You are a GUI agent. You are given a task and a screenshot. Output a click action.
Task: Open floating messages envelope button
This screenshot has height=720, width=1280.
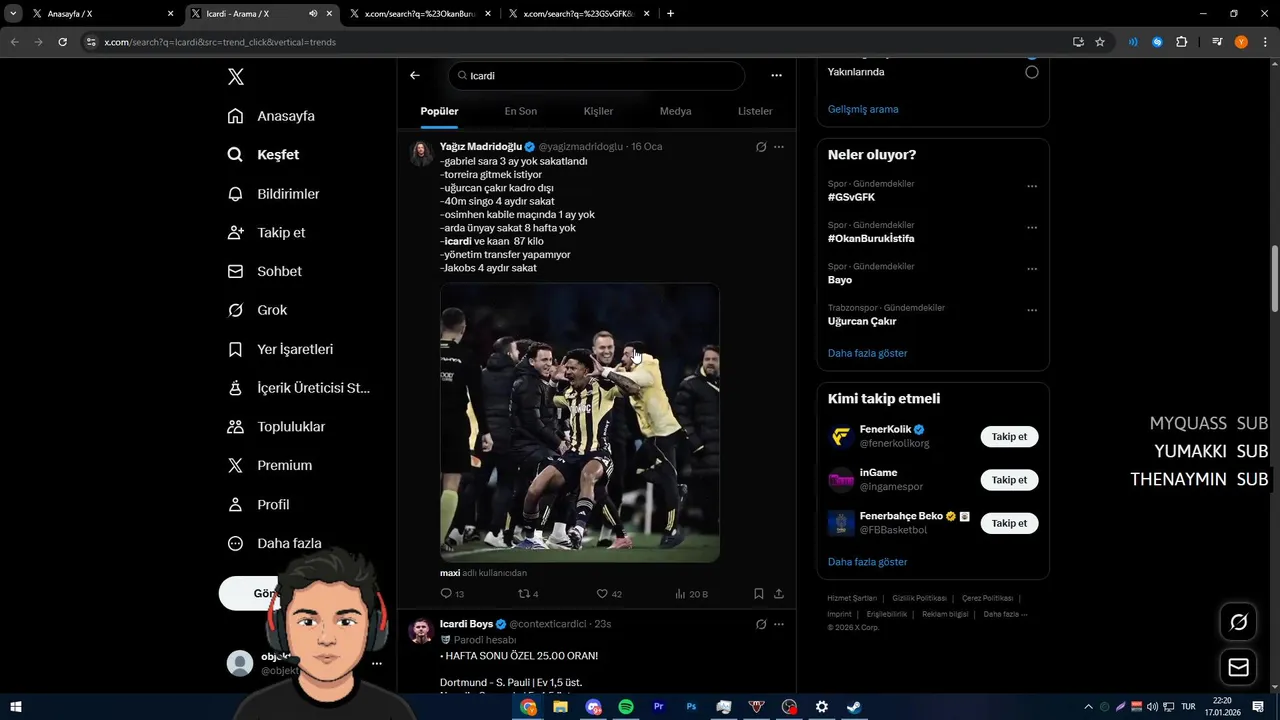point(1238,667)
